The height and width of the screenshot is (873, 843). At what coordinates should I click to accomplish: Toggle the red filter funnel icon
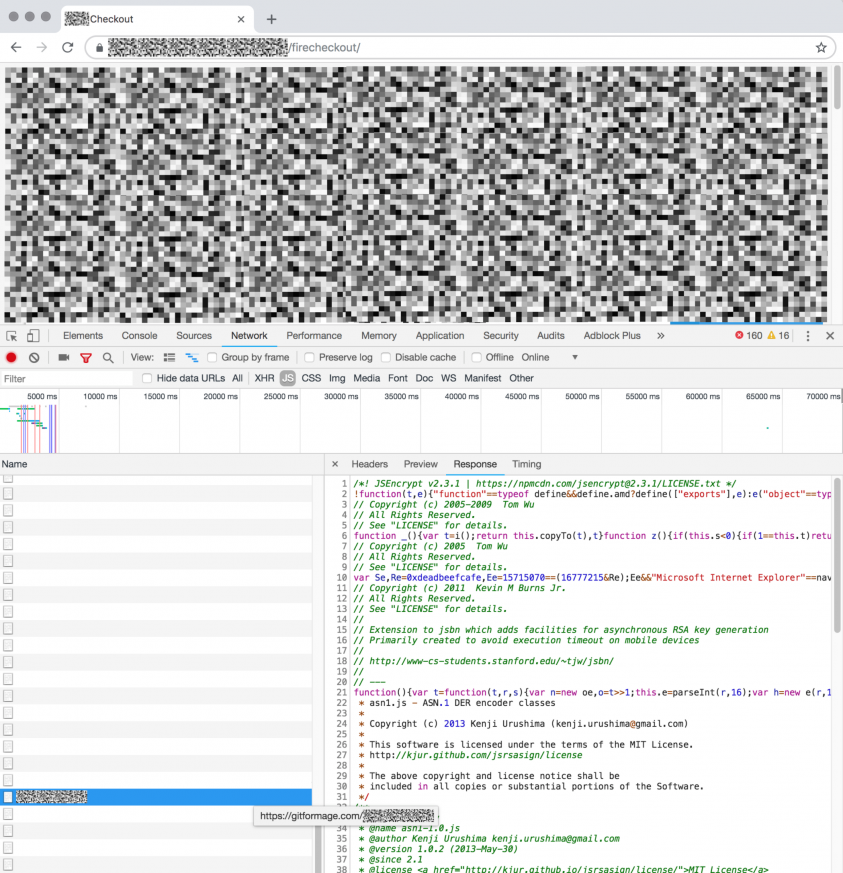86,357
